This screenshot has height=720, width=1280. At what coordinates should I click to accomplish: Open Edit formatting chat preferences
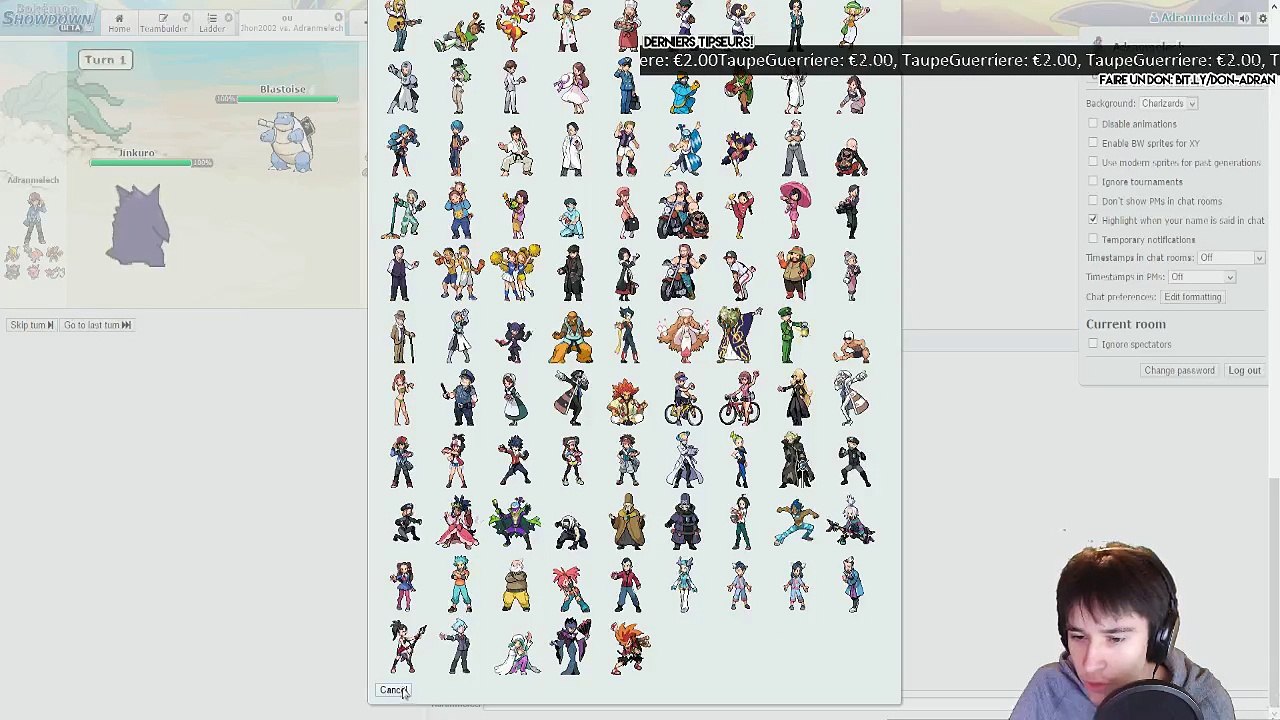coord(1192,297)
